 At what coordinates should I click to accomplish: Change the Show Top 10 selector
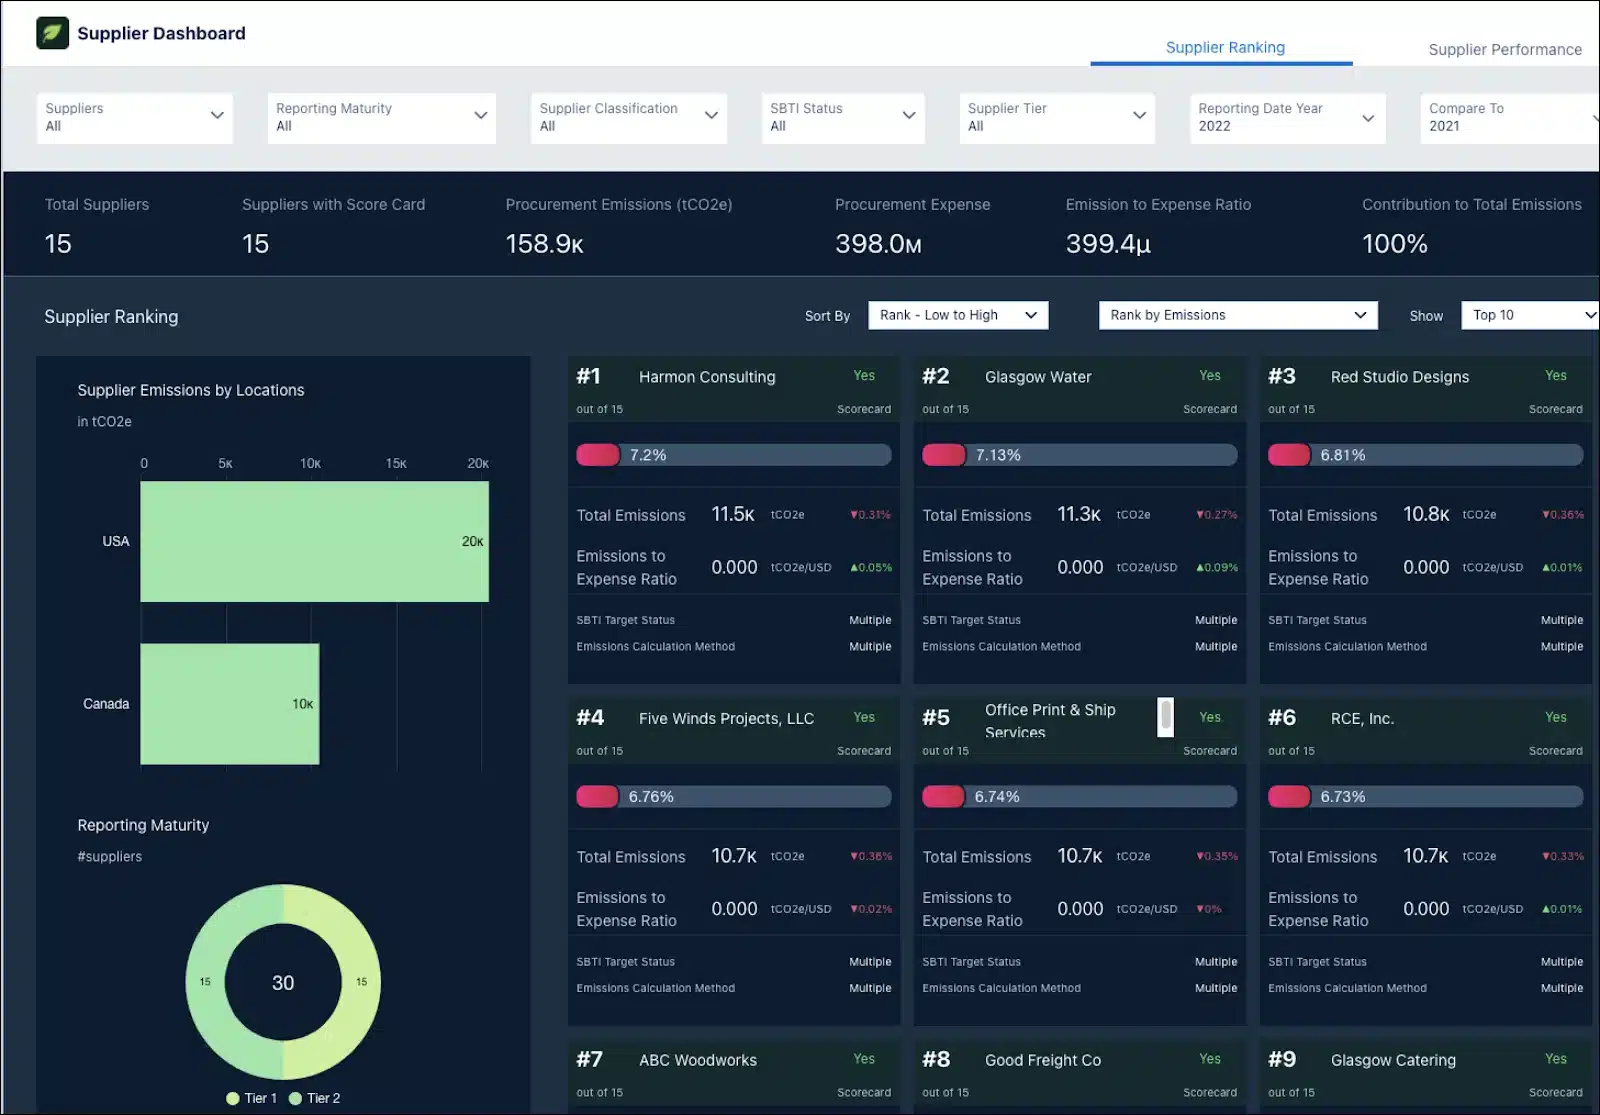1530,315
